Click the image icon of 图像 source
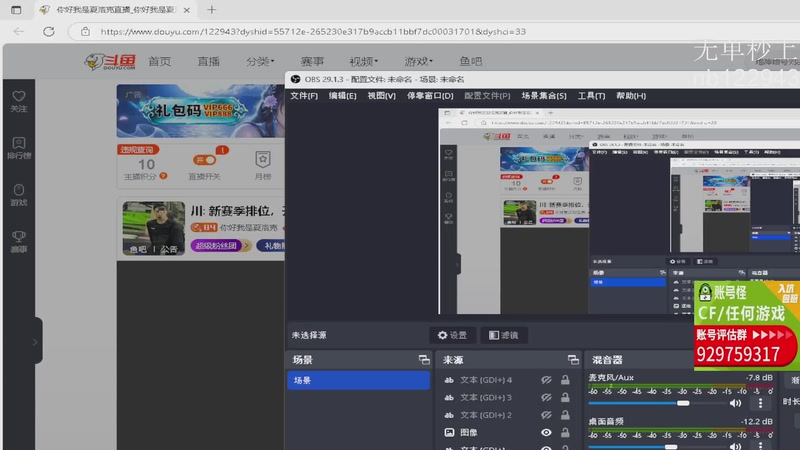The image size is (800, 450). click(x=449, y=432)
